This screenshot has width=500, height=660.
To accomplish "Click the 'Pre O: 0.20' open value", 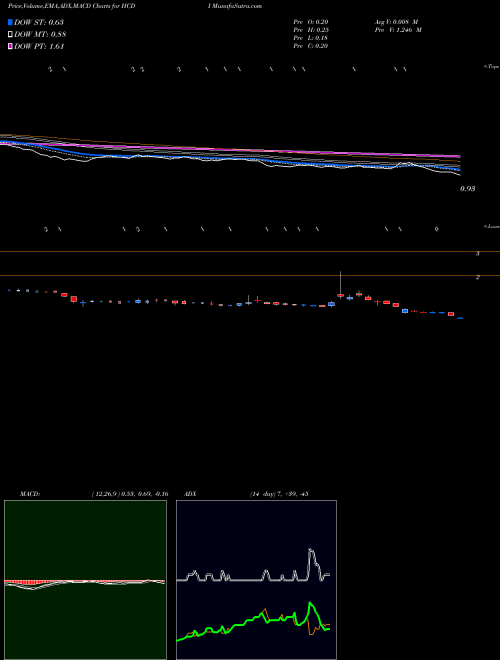I will [x=311, y=22].
